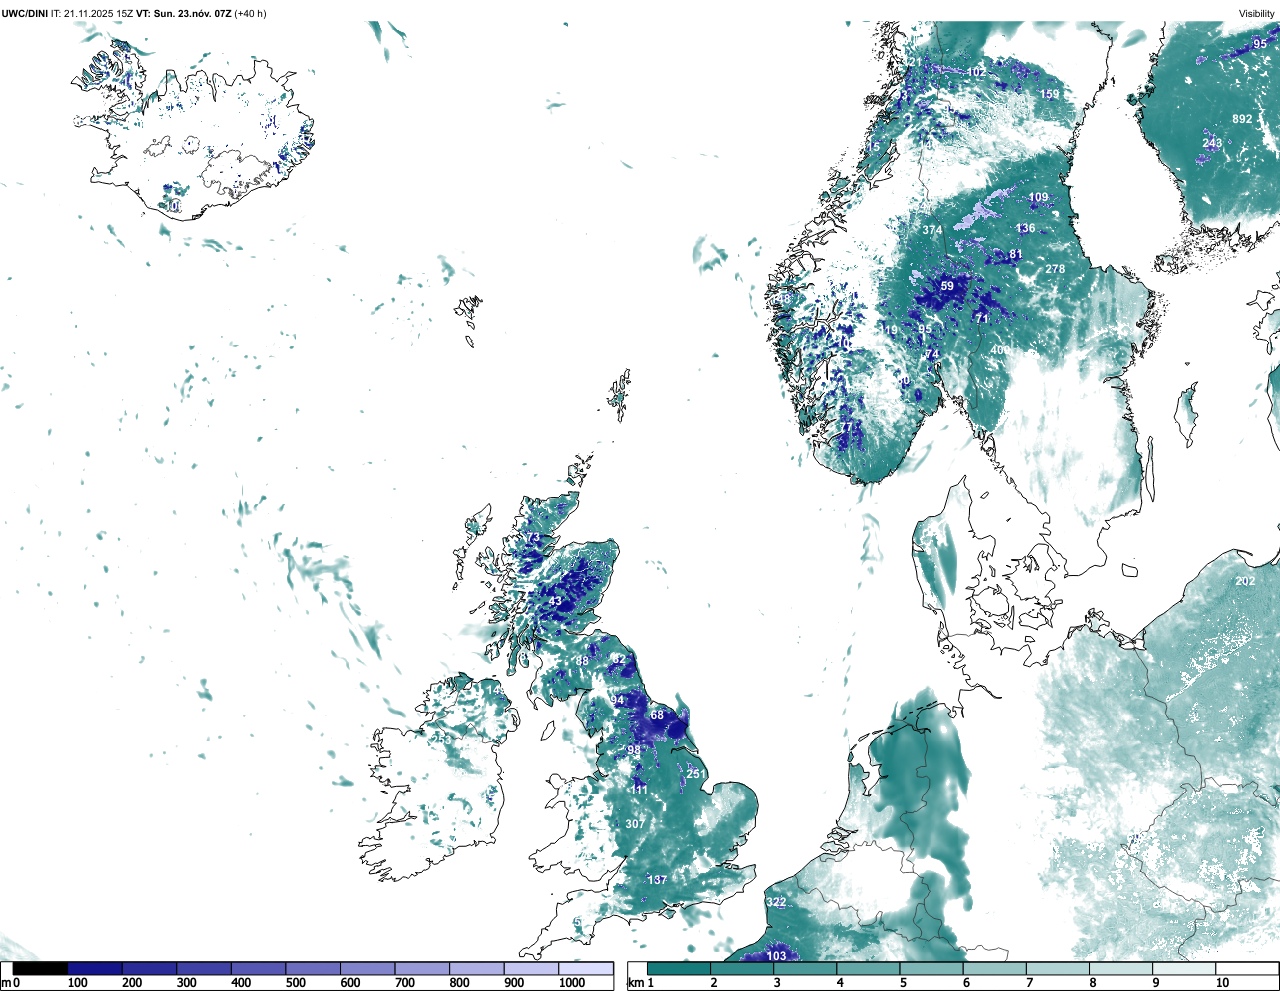Image resolution: width=1280 pixels, height=991 pixels.
Task: Click the '103' value at bottom edge
Action: tap(776, 956)
